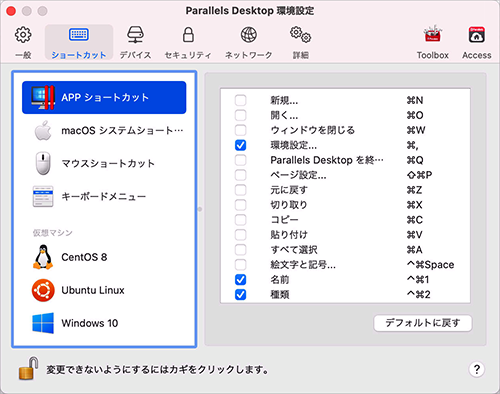The width and height of the screenshot is (500, 394).
Task: Click the ^⌘Space shortcut value
Action: coord(430,264)
